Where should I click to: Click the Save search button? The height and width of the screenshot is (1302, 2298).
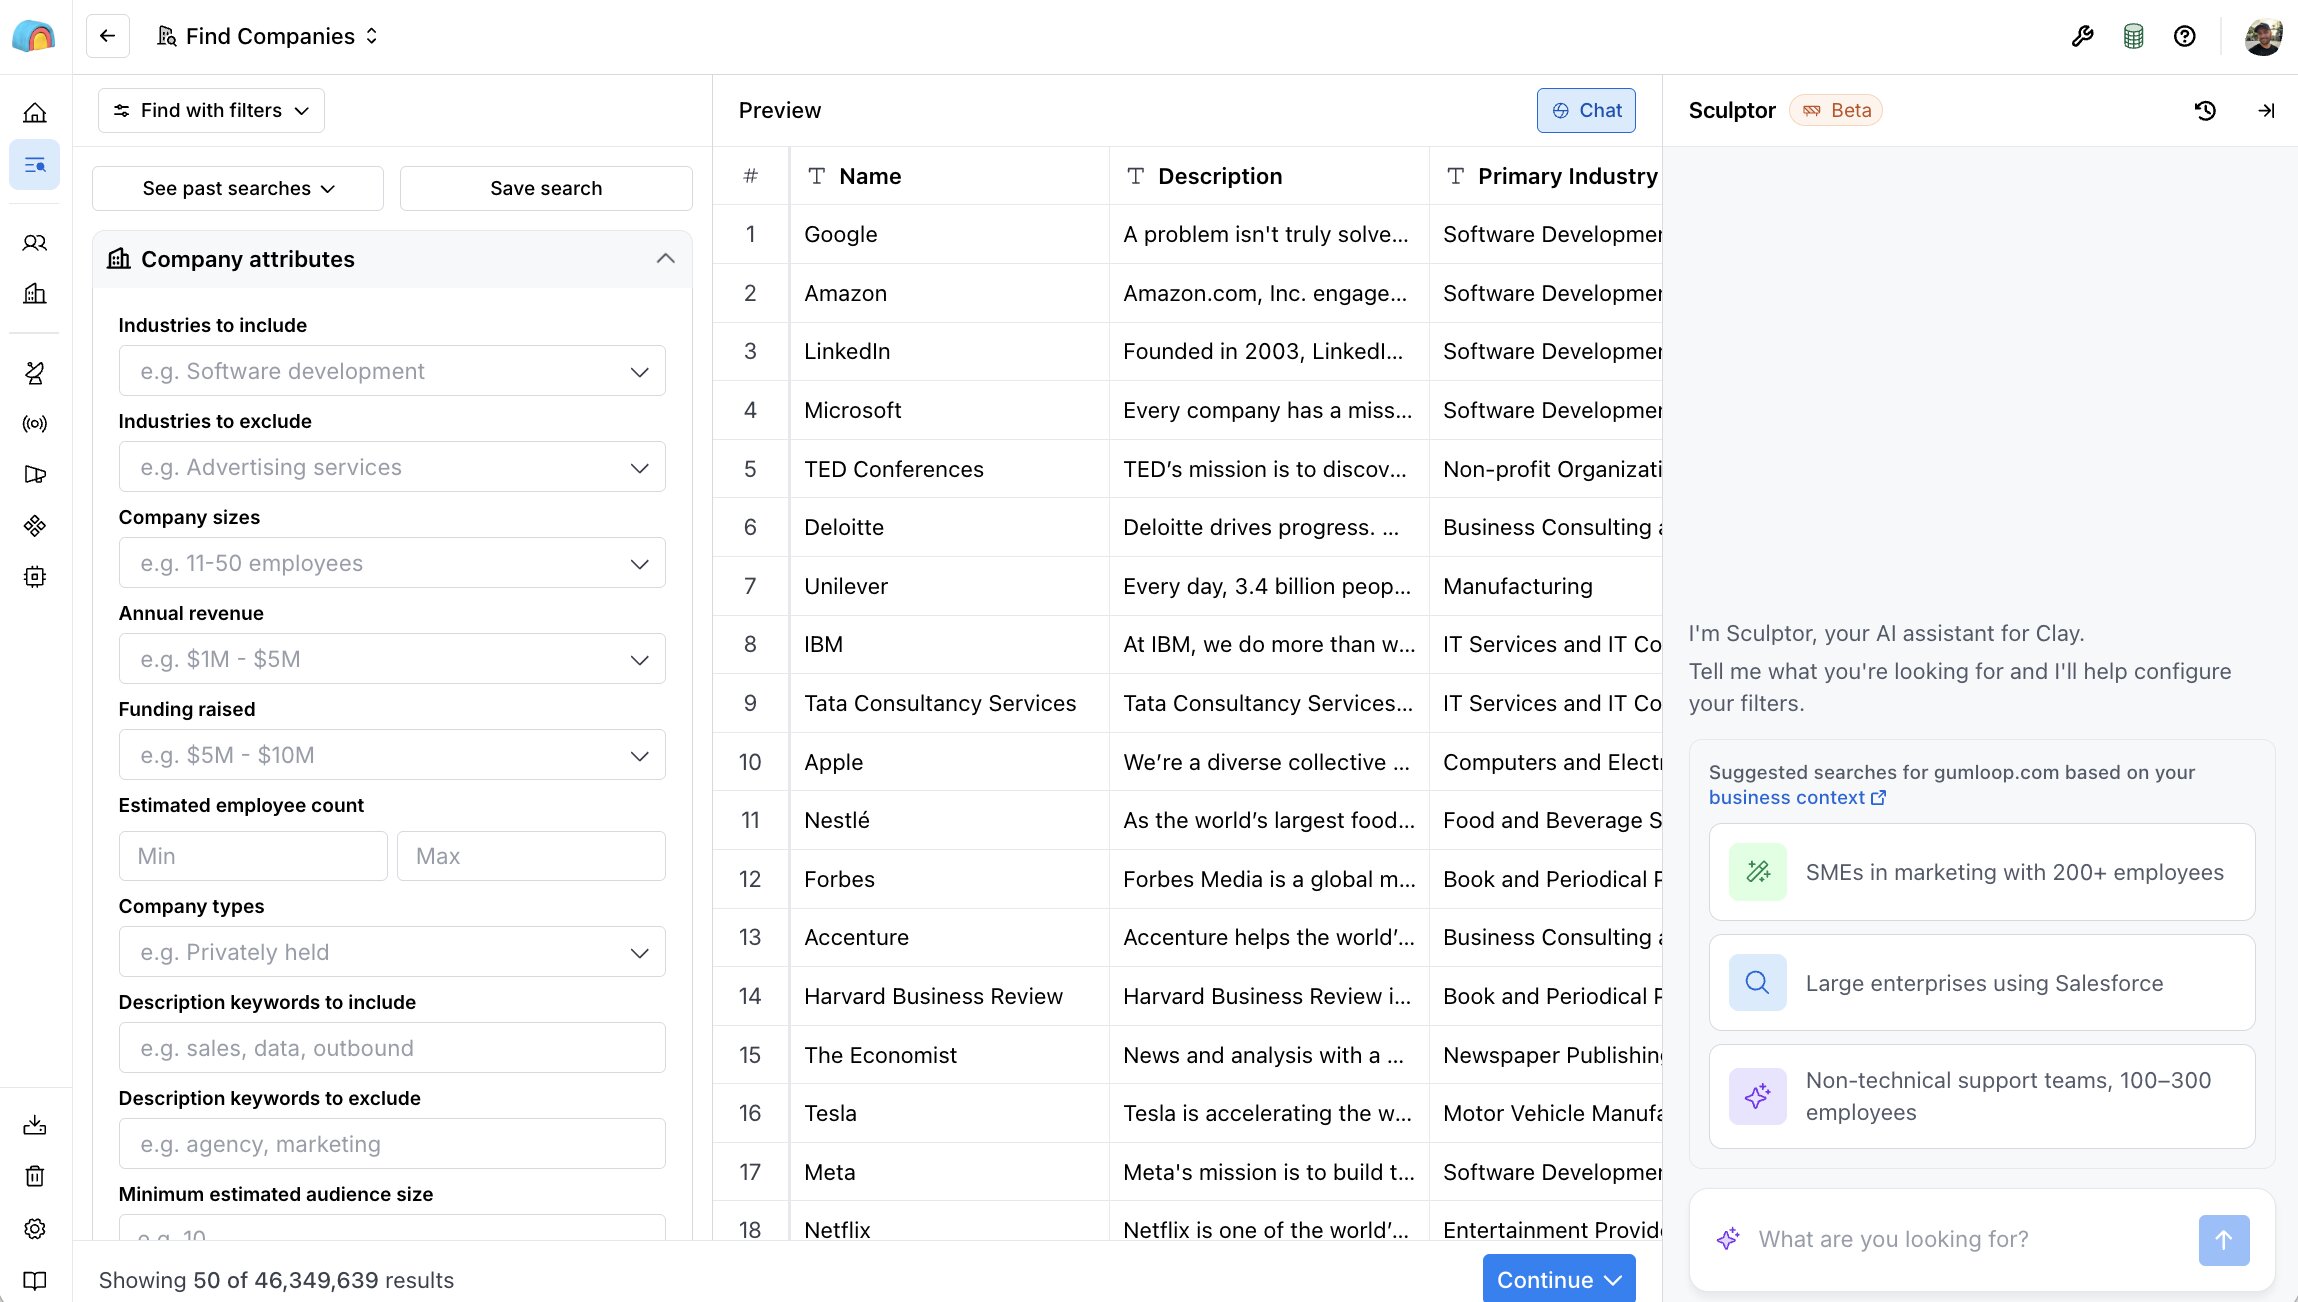[x=546, y=189]
